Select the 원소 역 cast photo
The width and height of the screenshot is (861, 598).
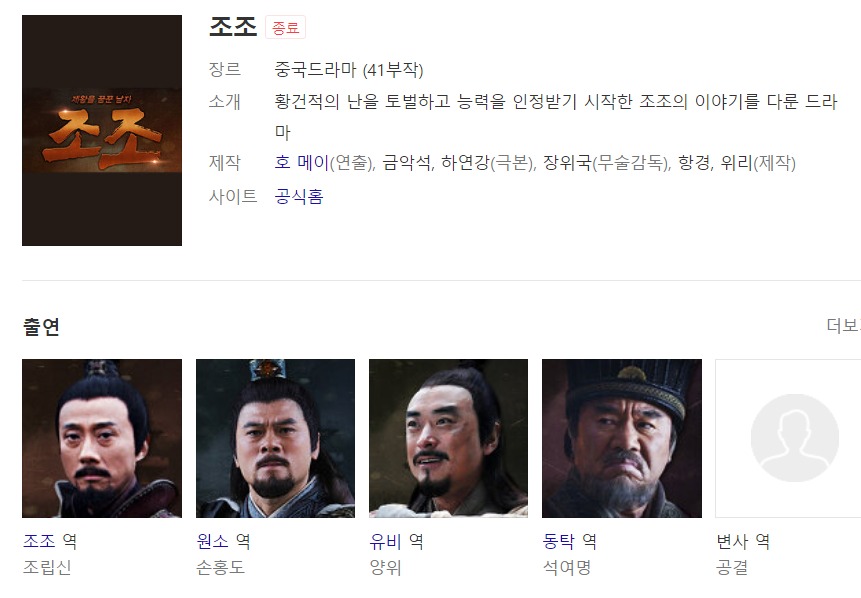coord(275,438)
